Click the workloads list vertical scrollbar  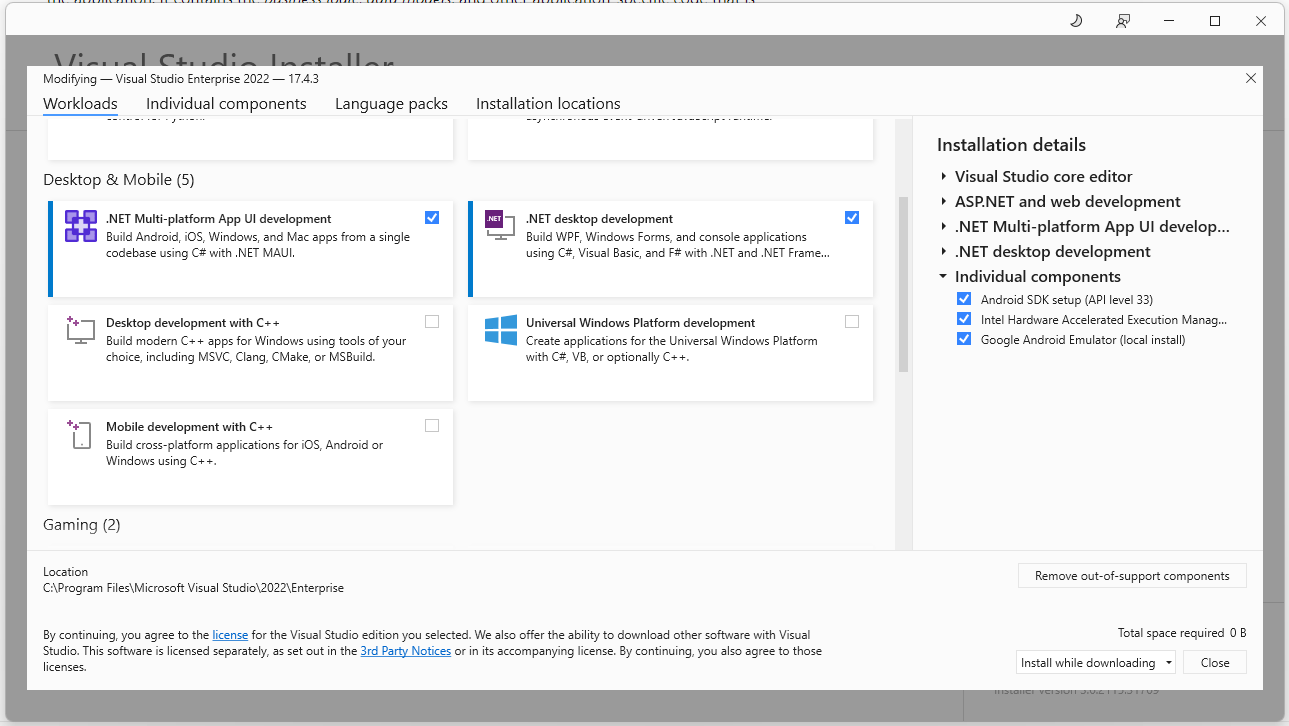click(903, 284)
